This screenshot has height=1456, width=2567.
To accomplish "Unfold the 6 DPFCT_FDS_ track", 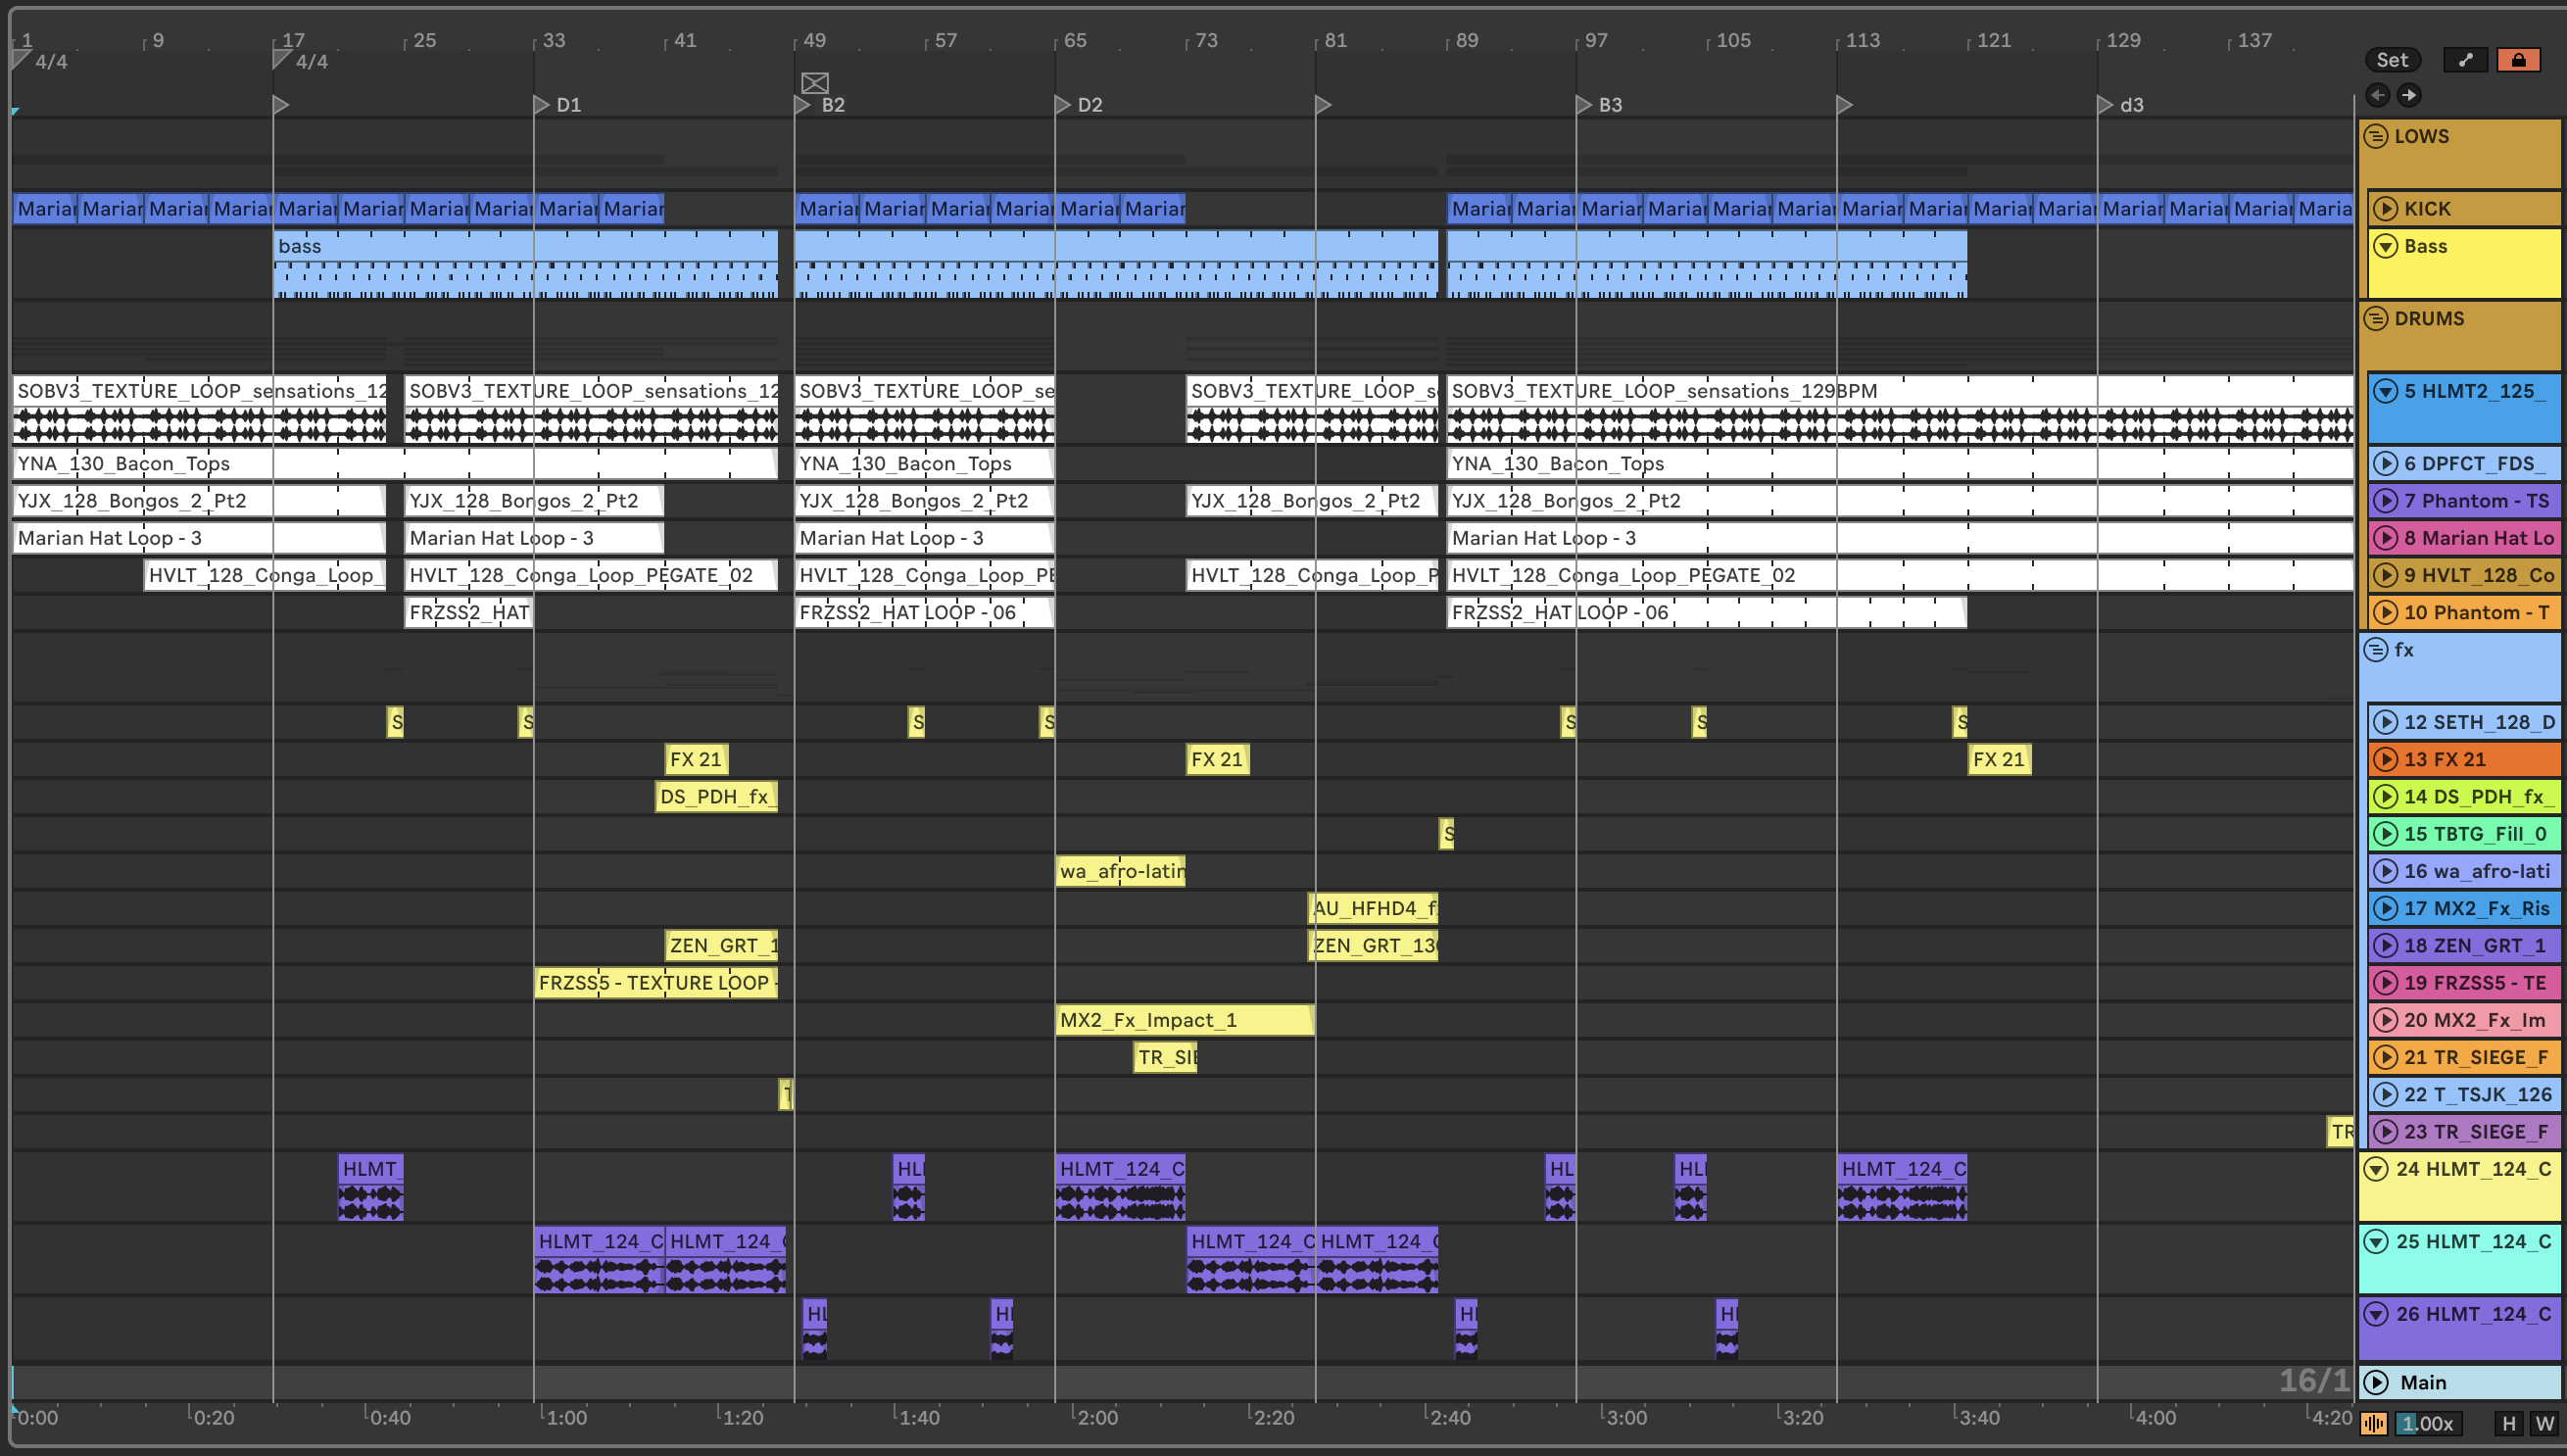I will [x=2386, y=463].
